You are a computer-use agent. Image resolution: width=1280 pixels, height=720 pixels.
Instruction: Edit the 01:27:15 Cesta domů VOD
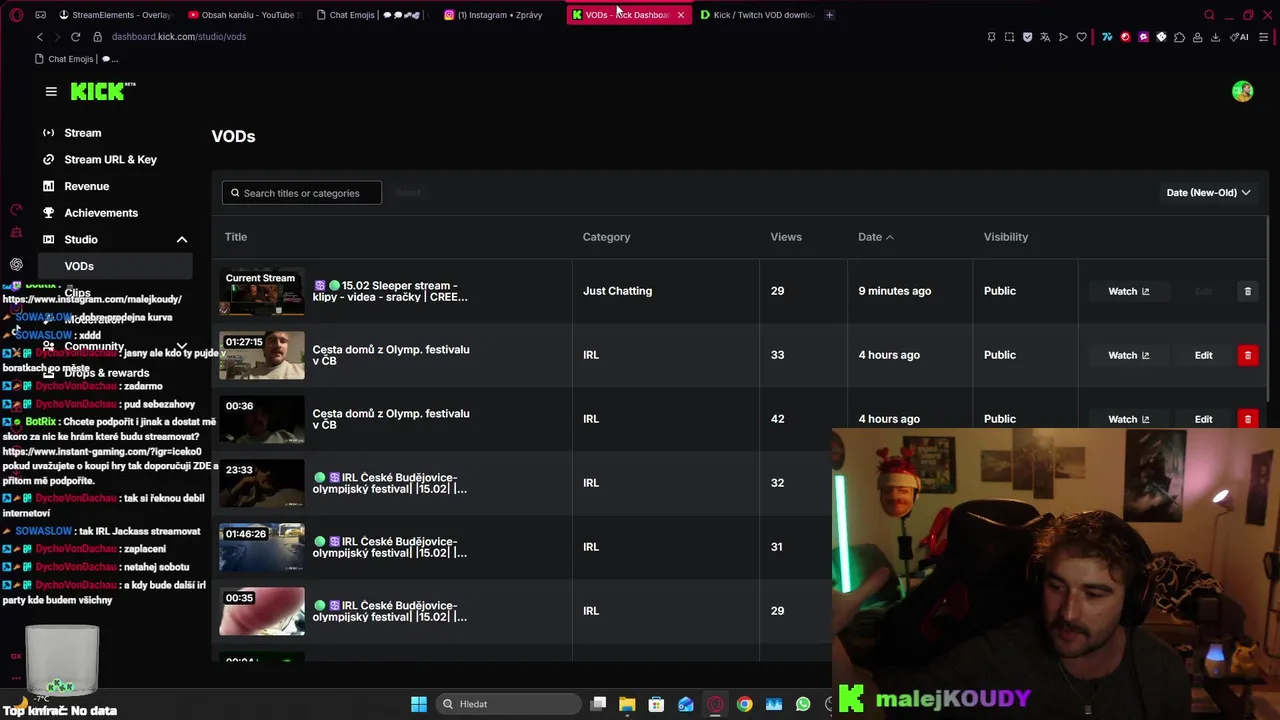[1203, 355]
